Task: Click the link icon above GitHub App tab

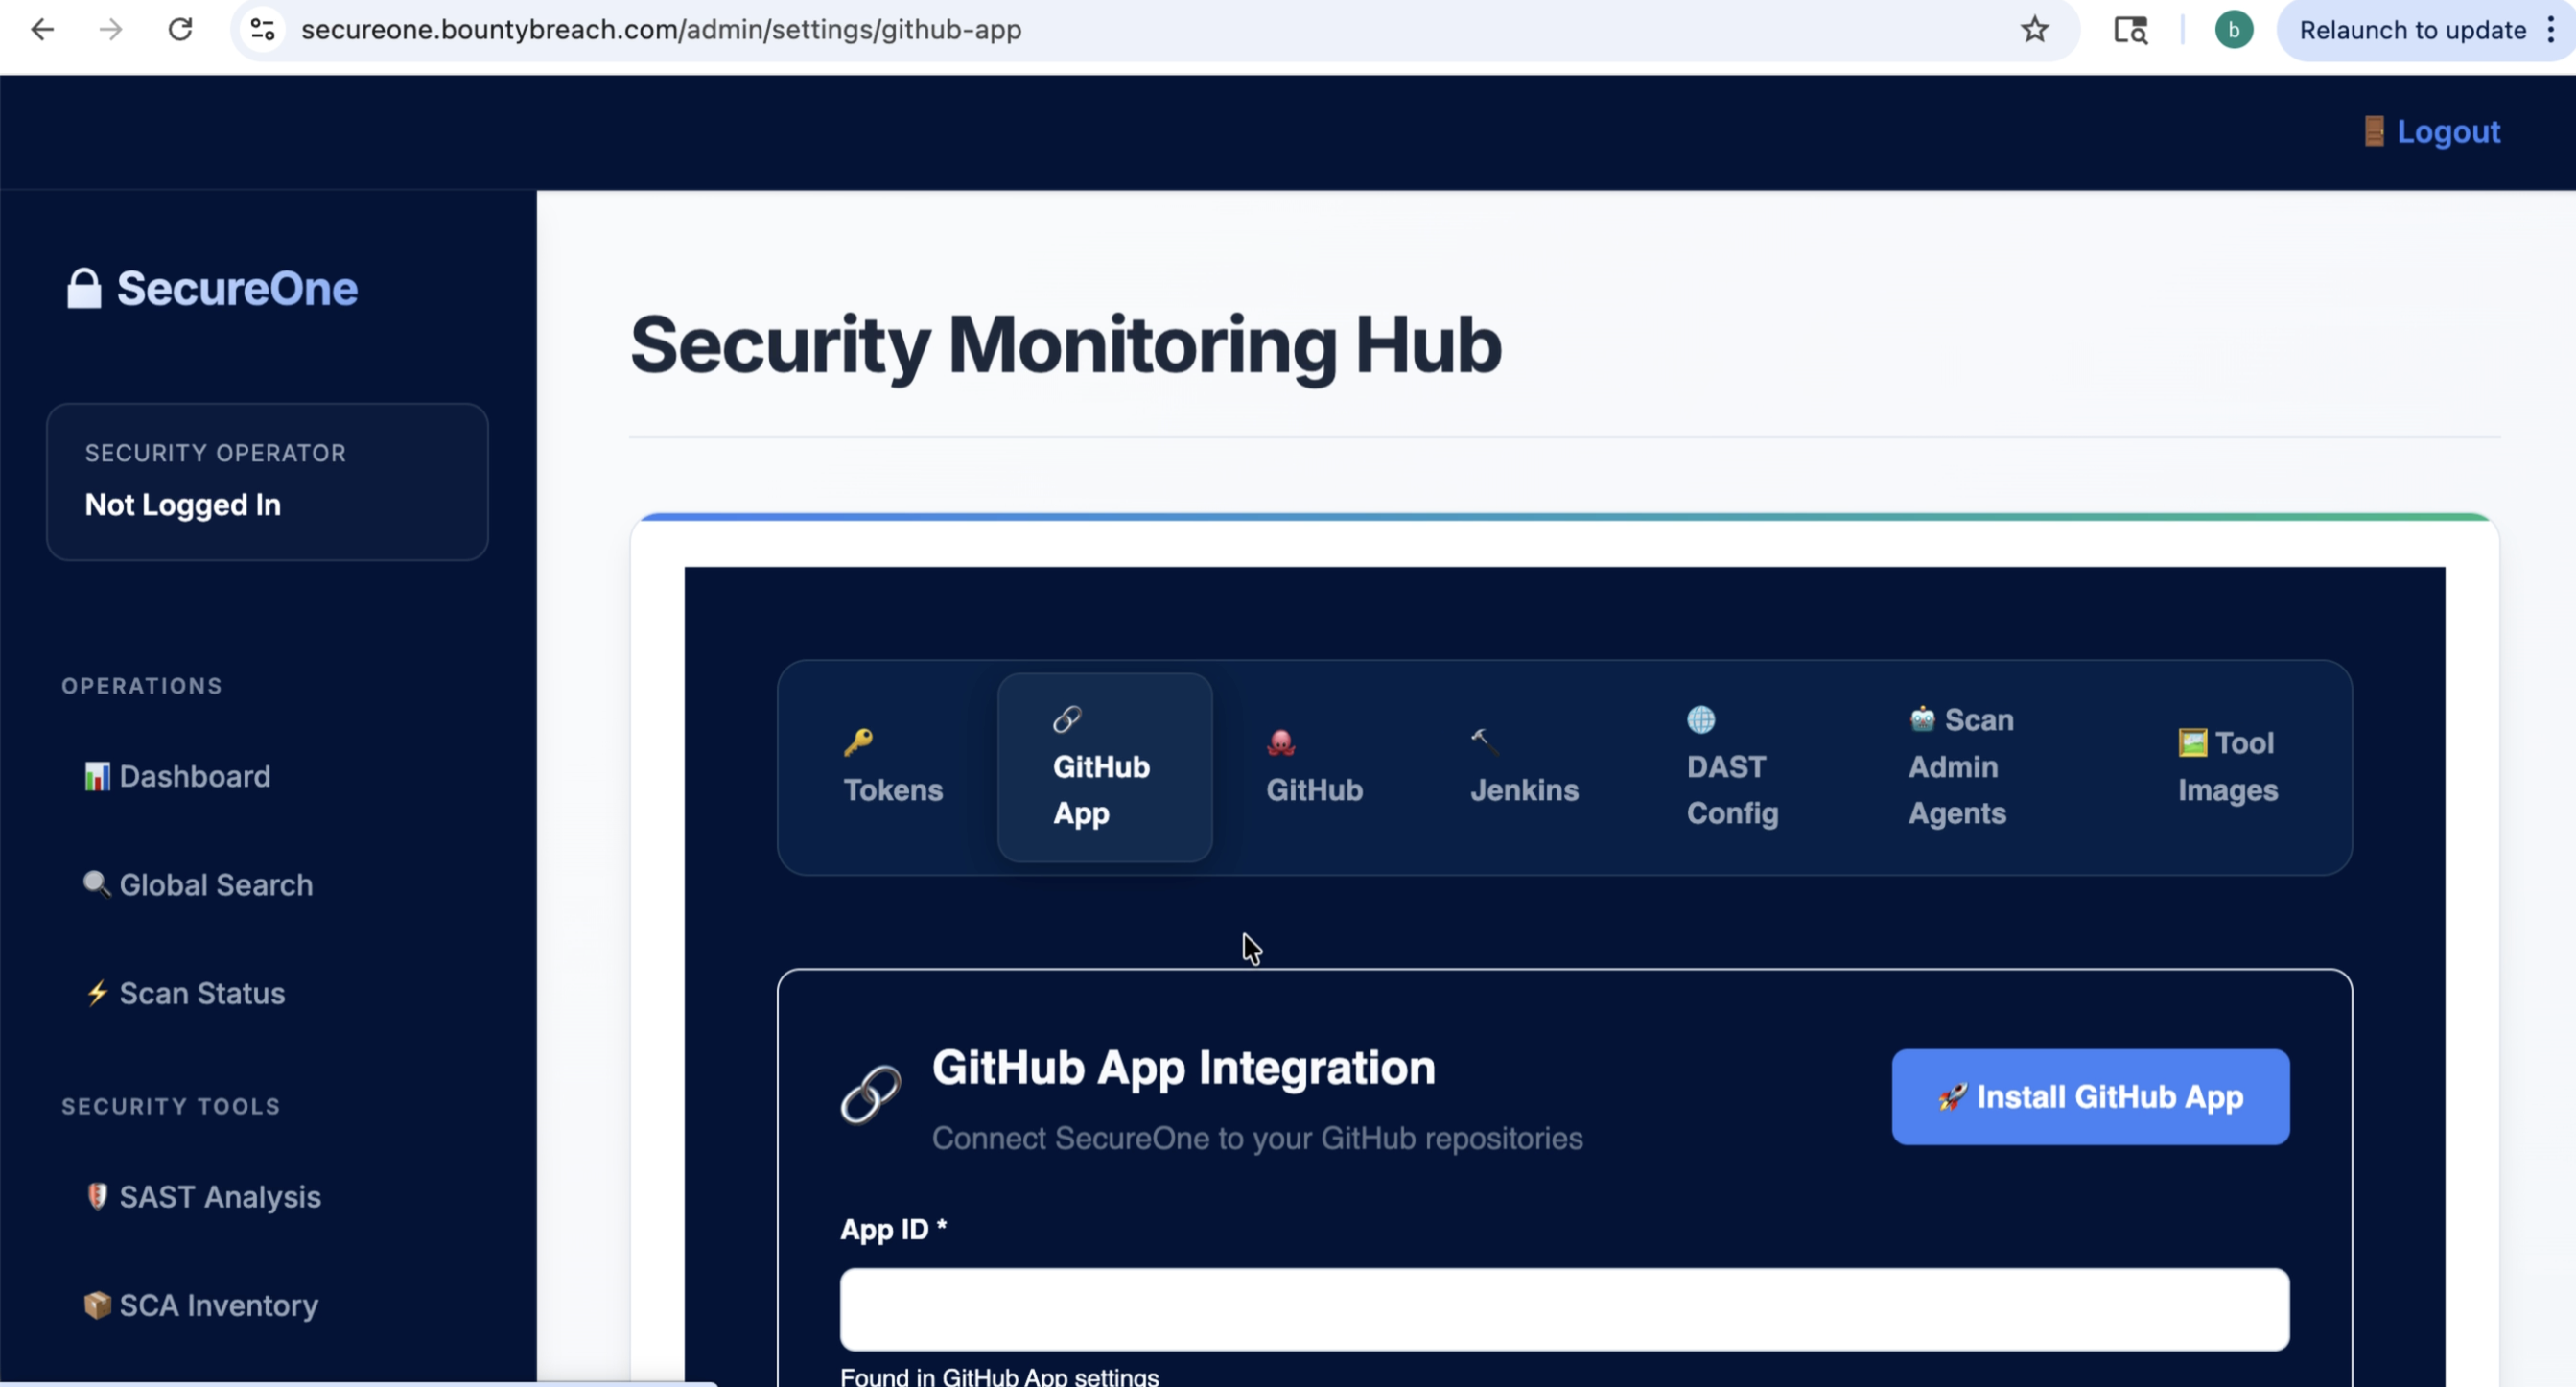Action: tap(1067, 719)
